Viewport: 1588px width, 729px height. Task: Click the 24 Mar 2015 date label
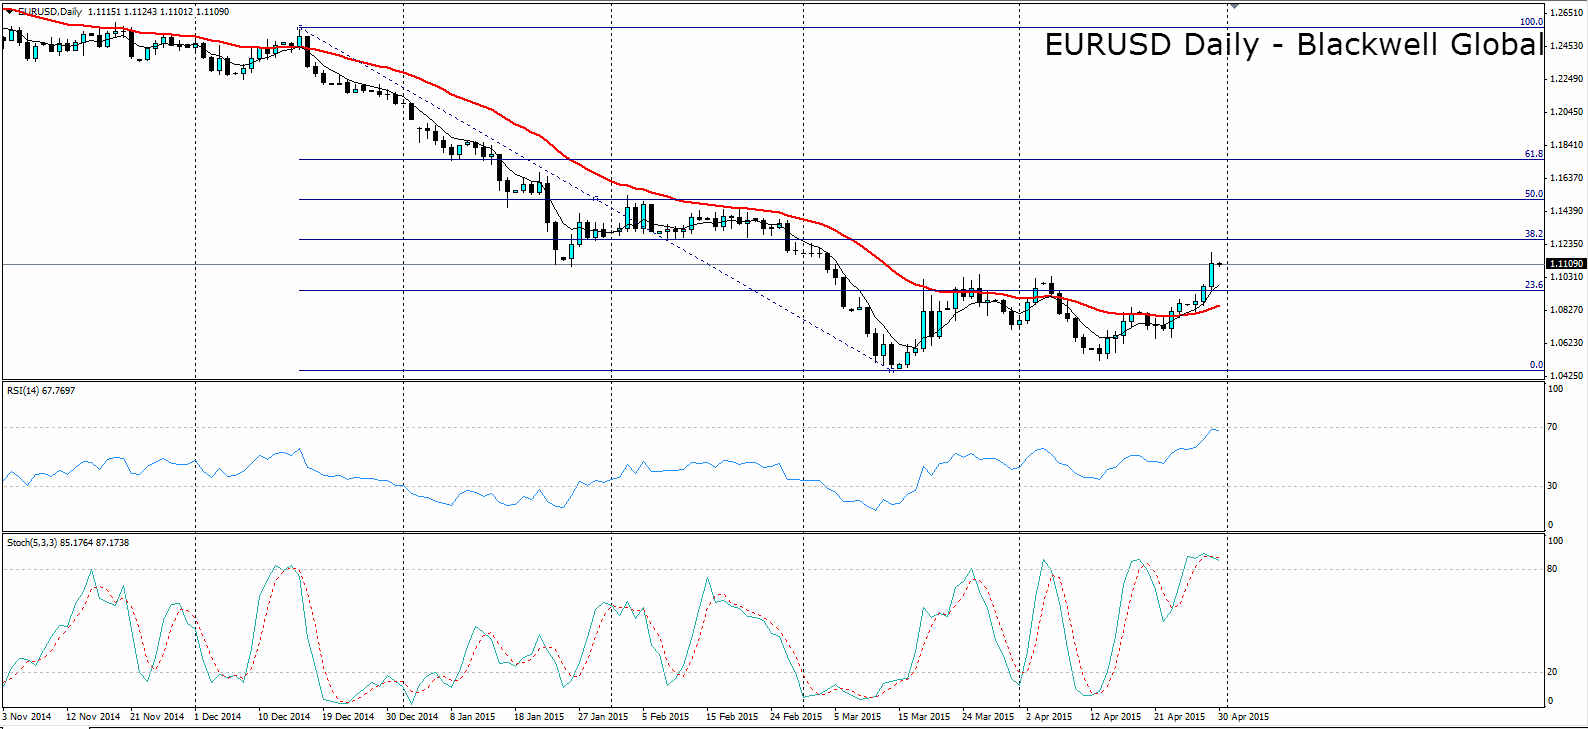(988, 717)
